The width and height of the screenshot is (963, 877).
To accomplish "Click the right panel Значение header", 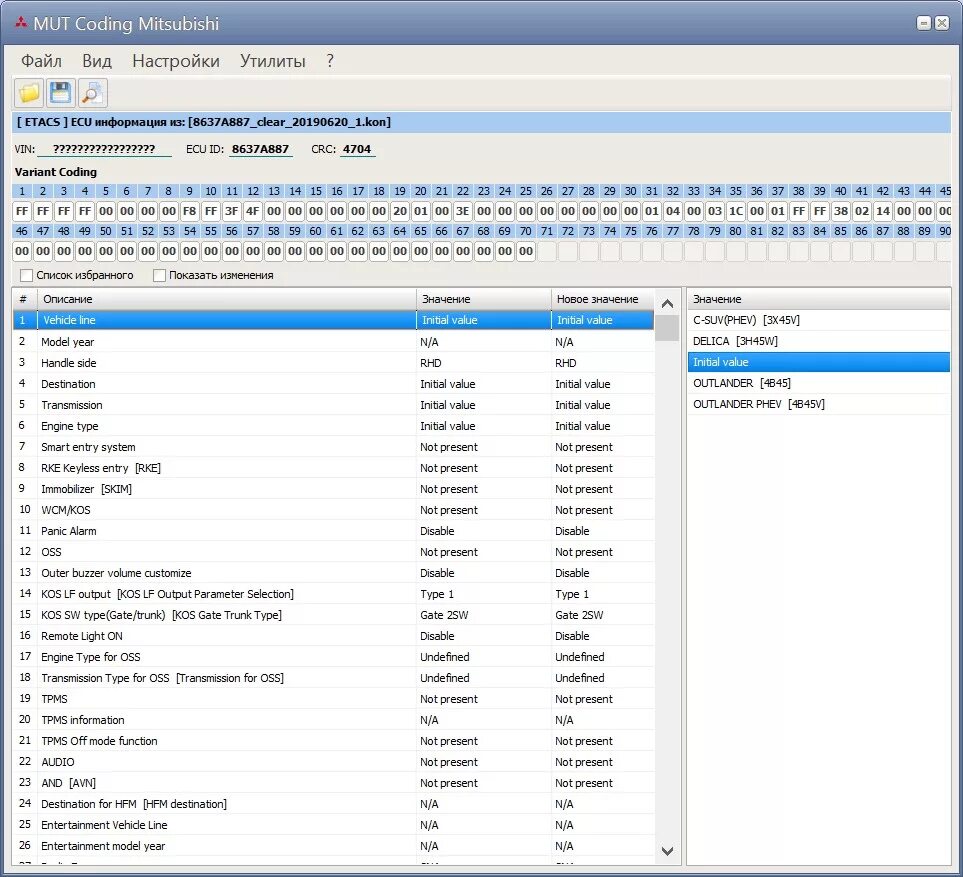I will 819,299.
